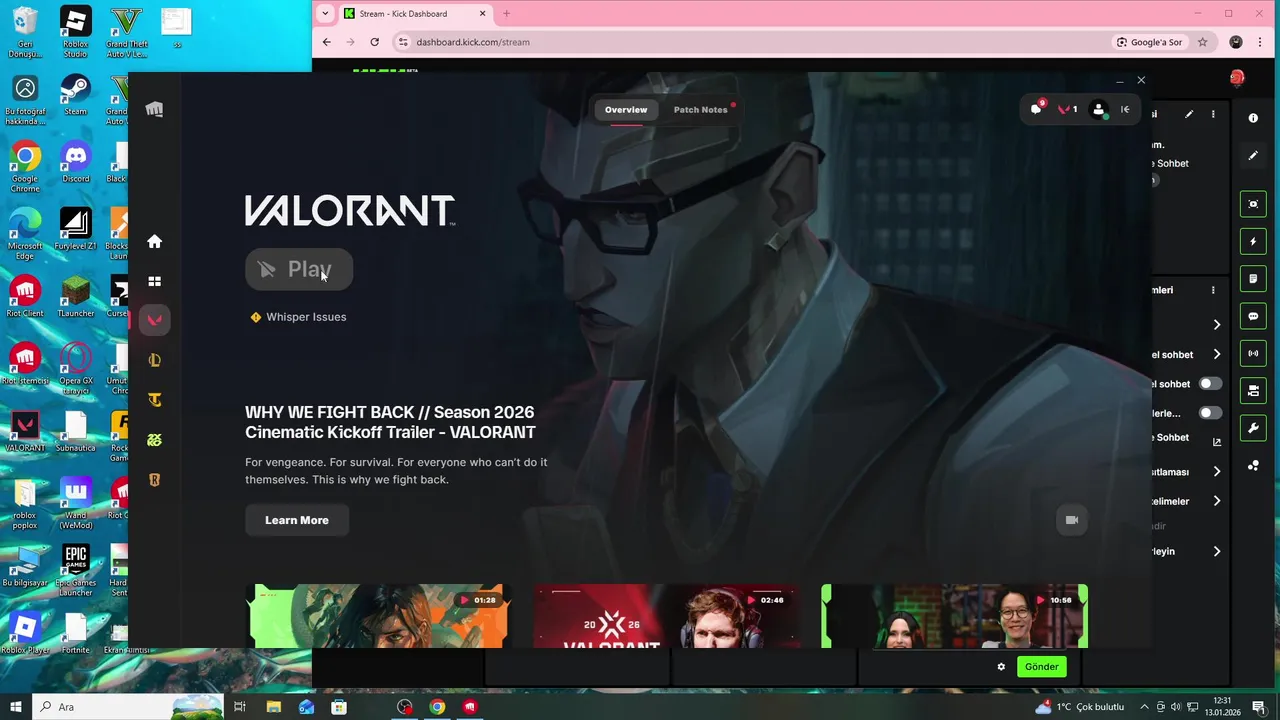Click the Riot fist logo in sidebar
1280x720 pixels.
click(x=154, y=109)
